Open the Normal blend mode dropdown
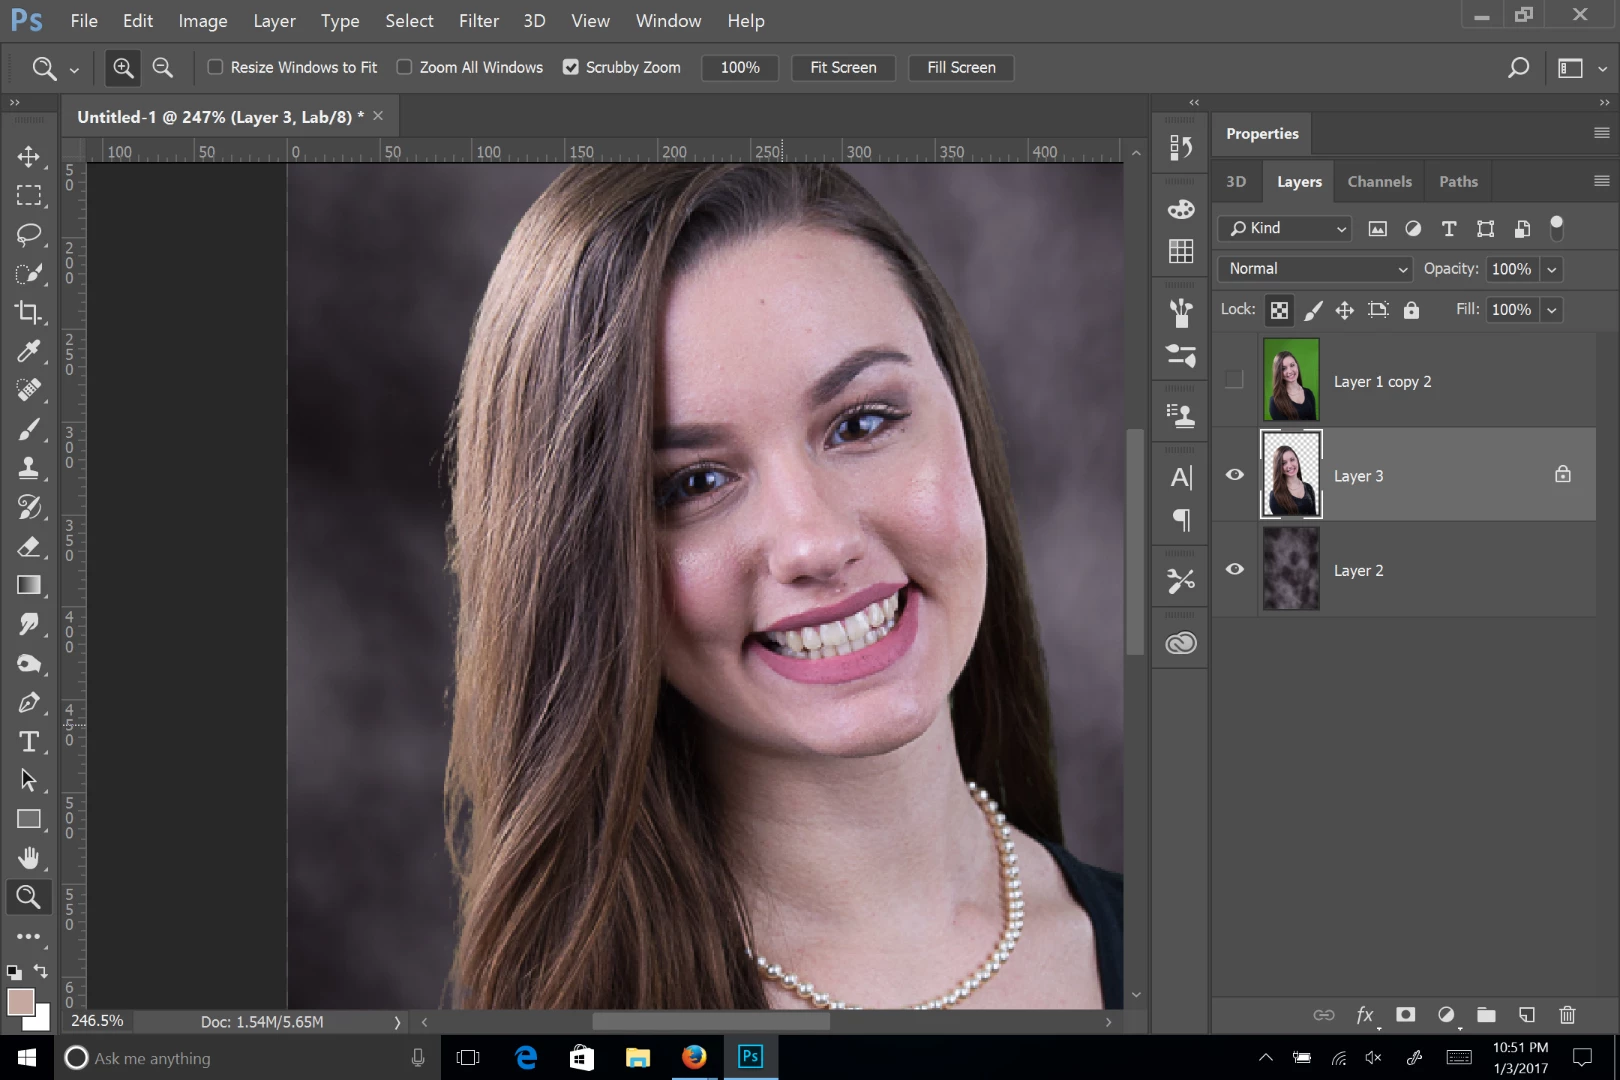Viewport: 1620px width, 1080px height. [x=1315, y=269]
